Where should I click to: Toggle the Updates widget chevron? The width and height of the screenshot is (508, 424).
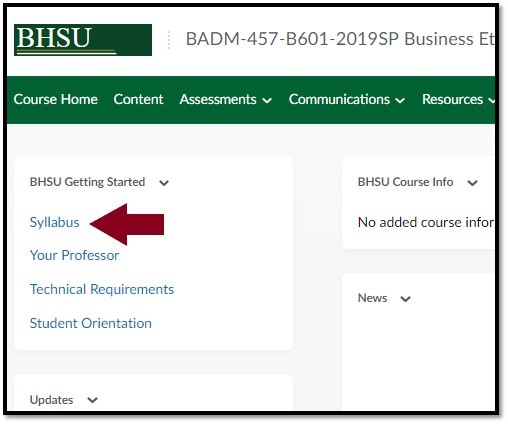[92, 400]
